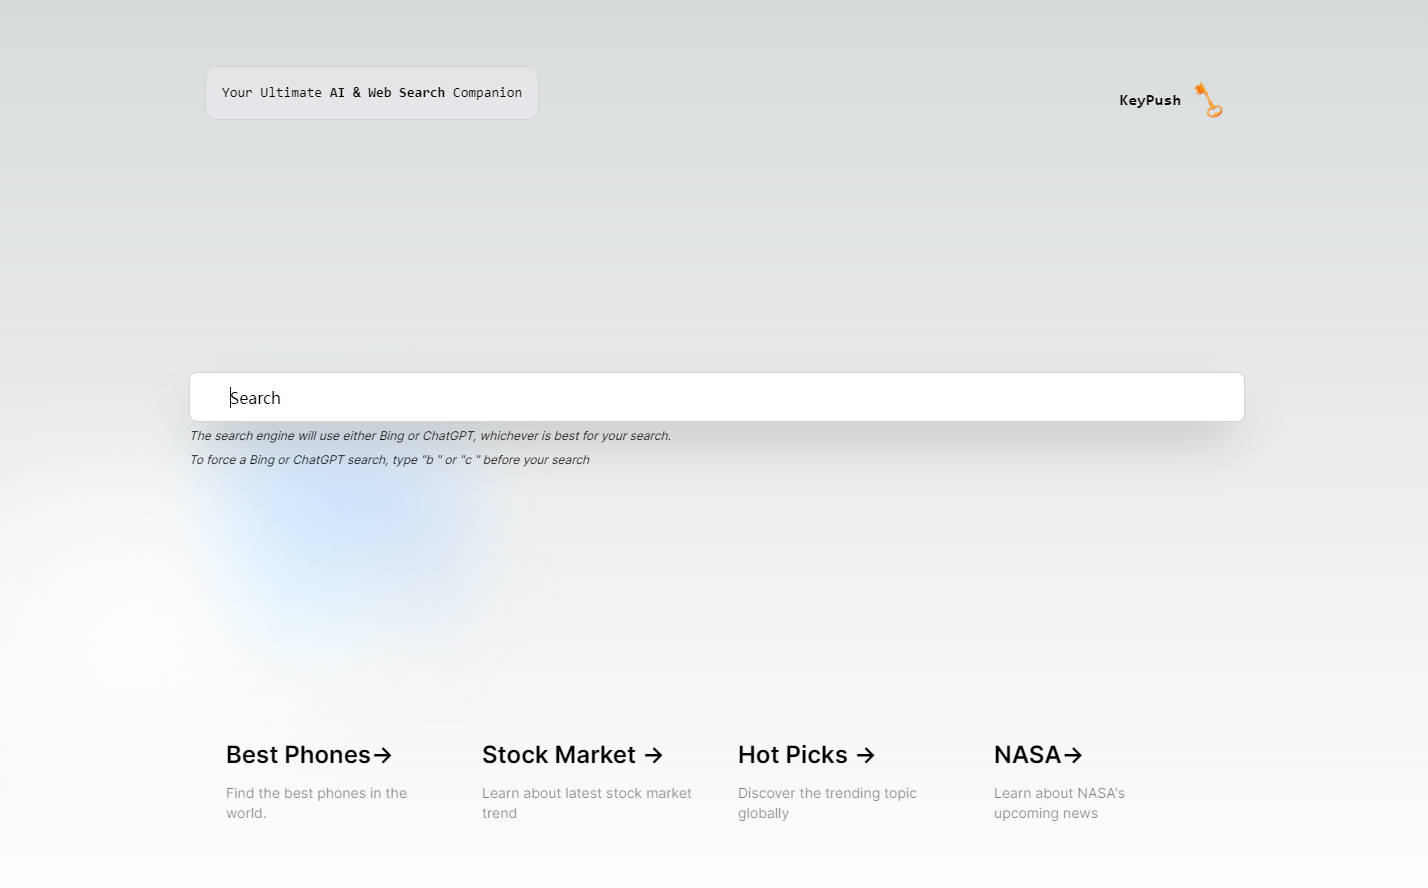Viewport: 1428px width, 888px height.
Task: Click the orange key icon
Action: pos(1209,100)
